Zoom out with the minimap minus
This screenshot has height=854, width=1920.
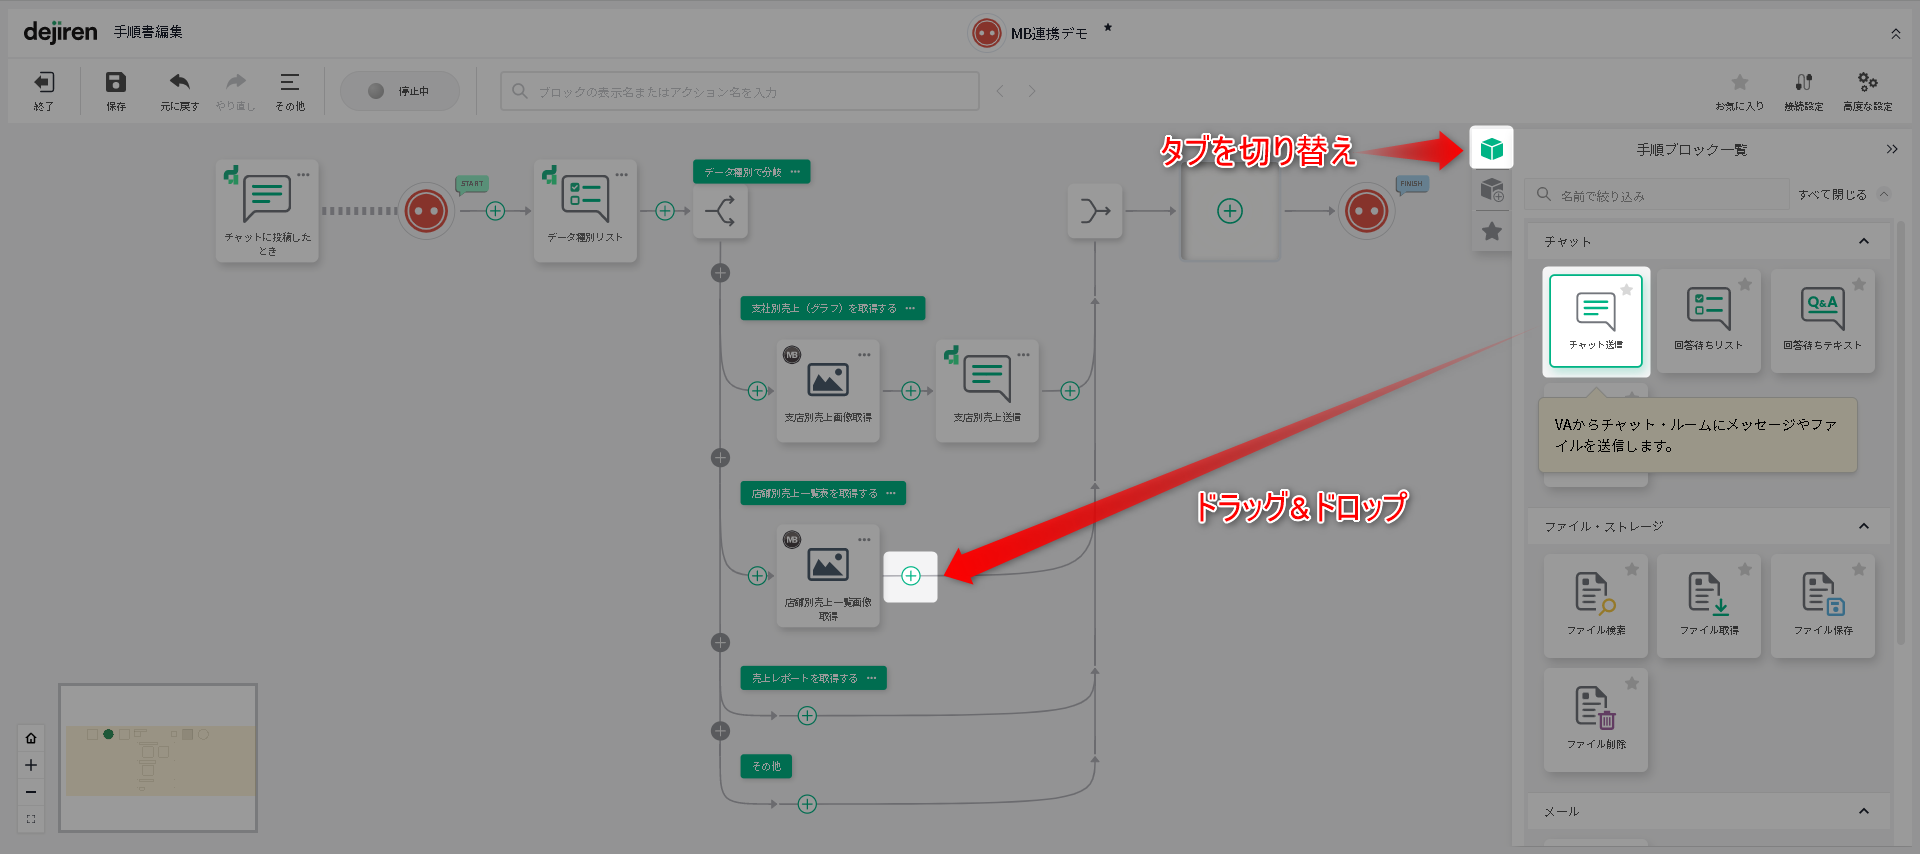31,792
